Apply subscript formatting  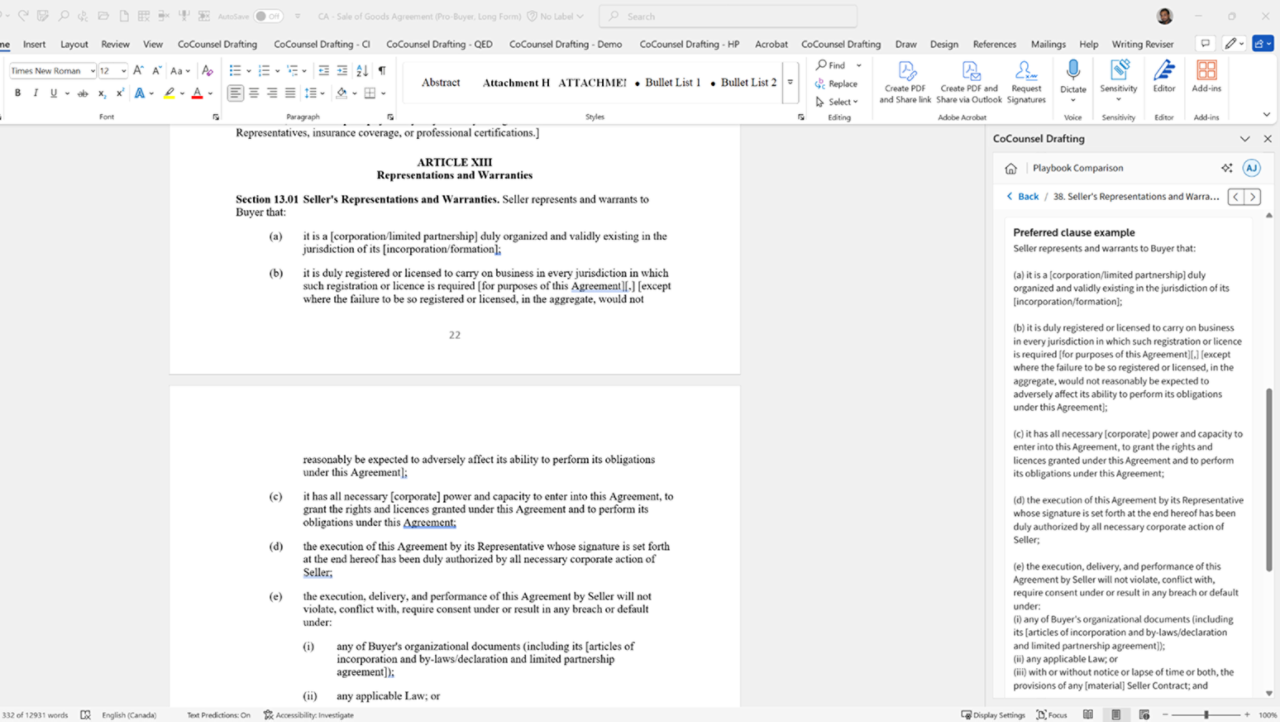point(102,93)
